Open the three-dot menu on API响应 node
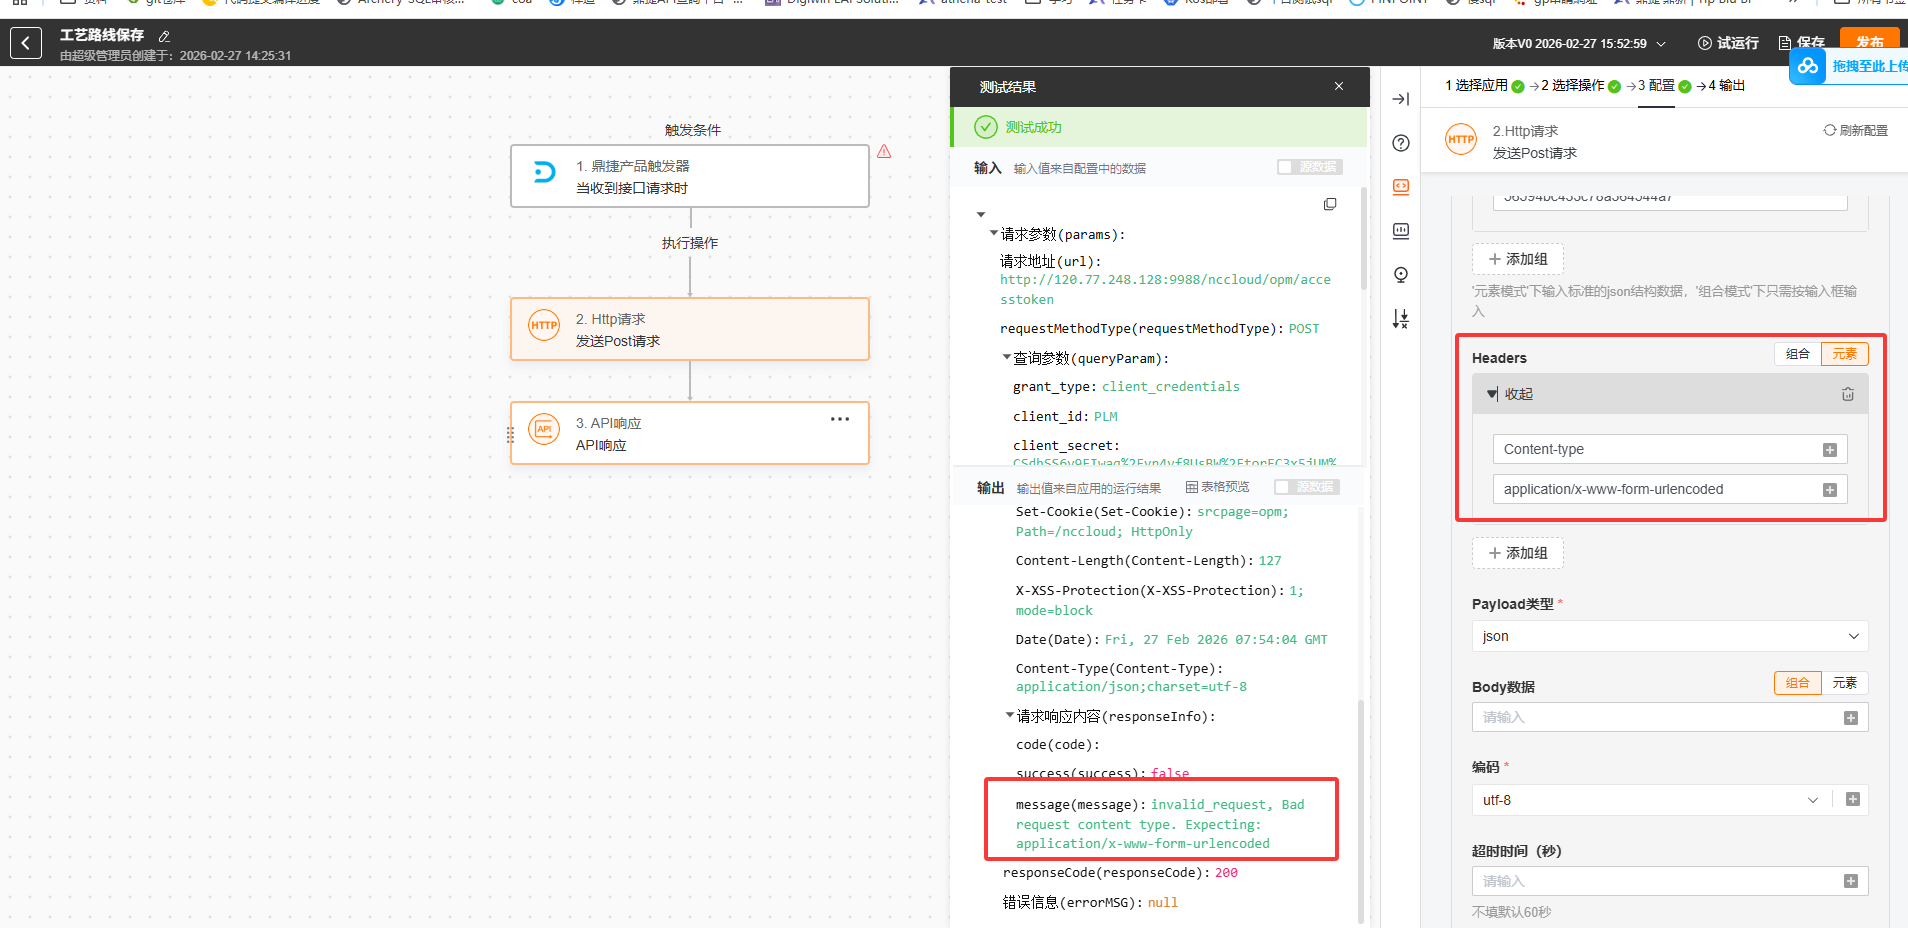Image resolution: width=1908 pixels, height=928 pixels. click(x=839, y=419)
